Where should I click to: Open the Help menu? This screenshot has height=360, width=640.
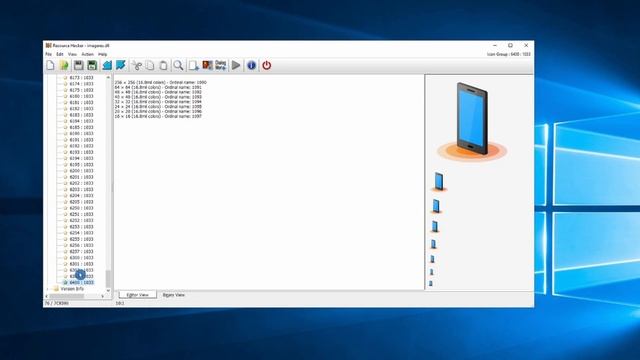click(x=102, y=54)
